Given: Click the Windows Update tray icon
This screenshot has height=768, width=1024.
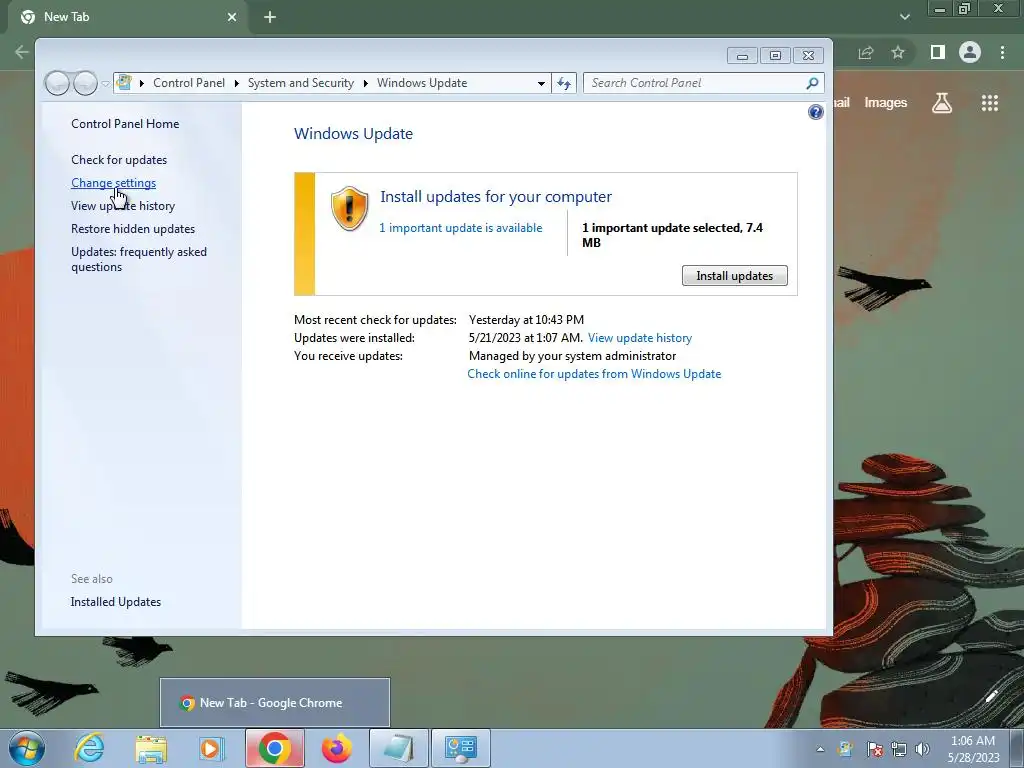Looking at the screenshot, I should [845, 749].
